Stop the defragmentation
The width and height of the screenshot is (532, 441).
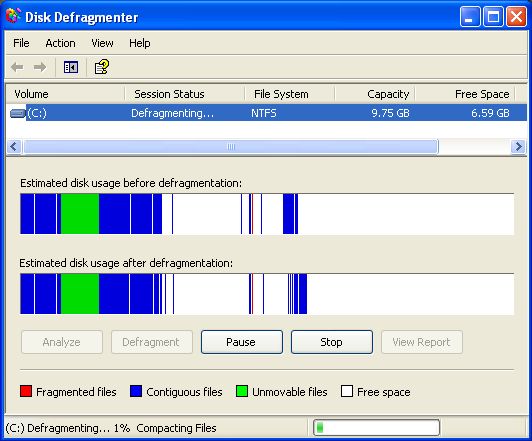point(331,342)
